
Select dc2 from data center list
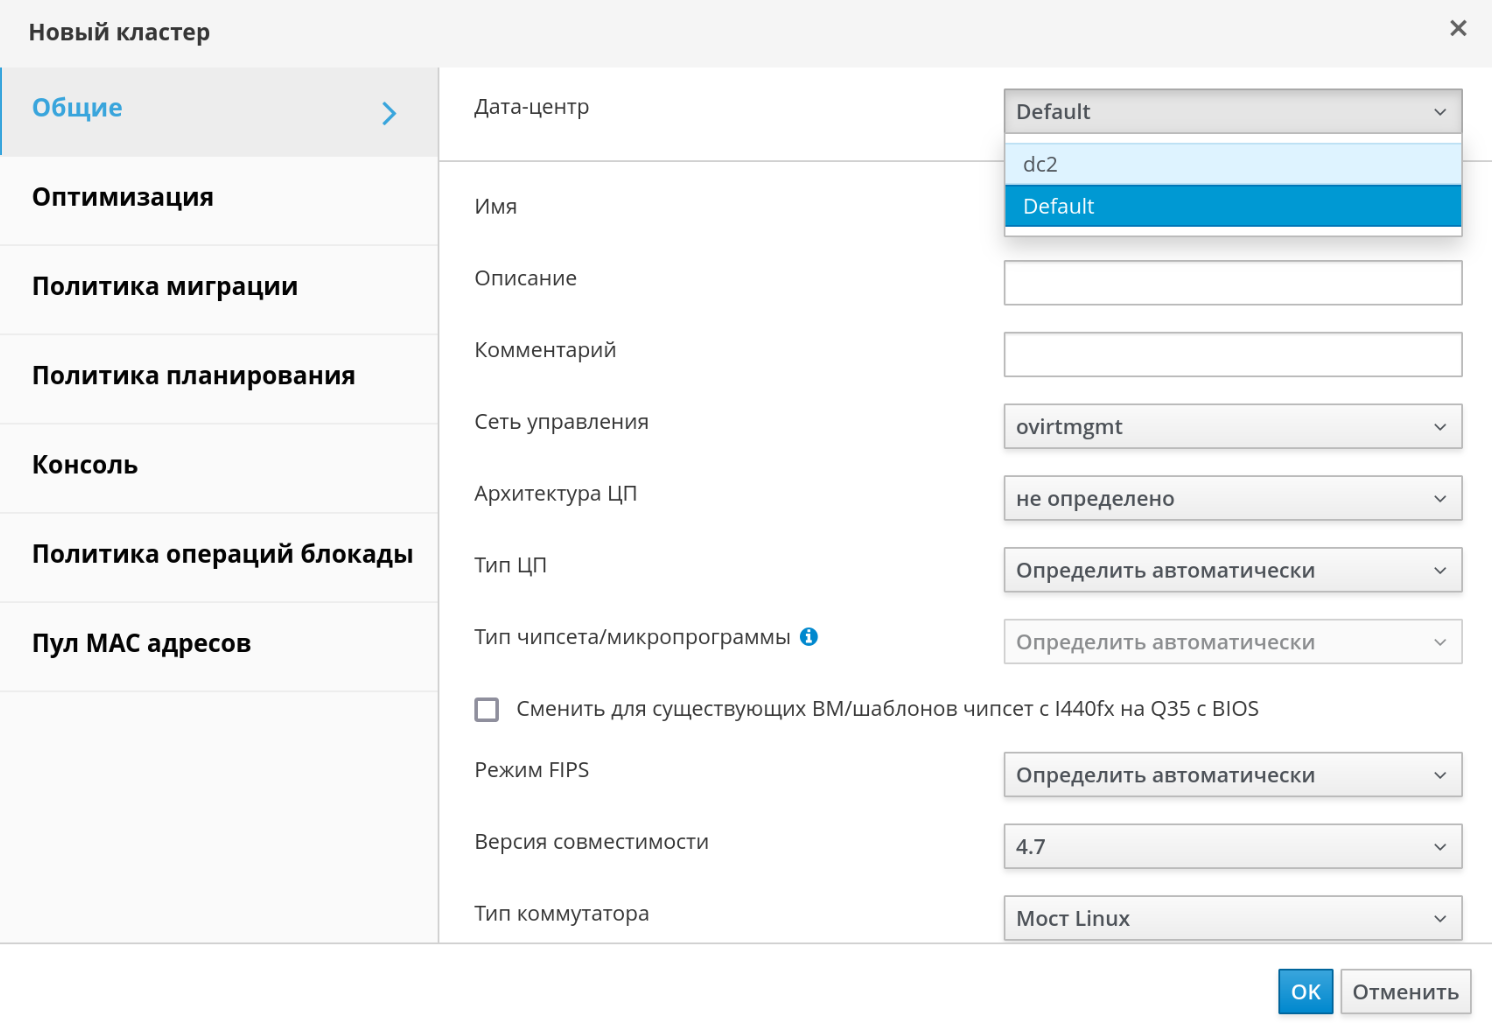tap(1232, 164)
